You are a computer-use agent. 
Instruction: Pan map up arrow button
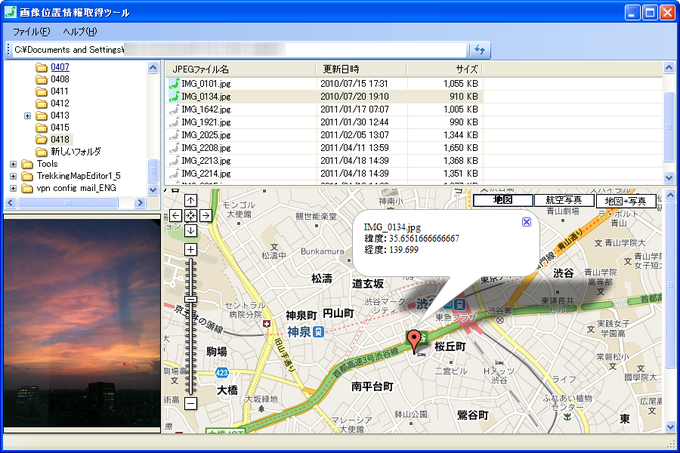pyautogui.click(x=190, y=200)
